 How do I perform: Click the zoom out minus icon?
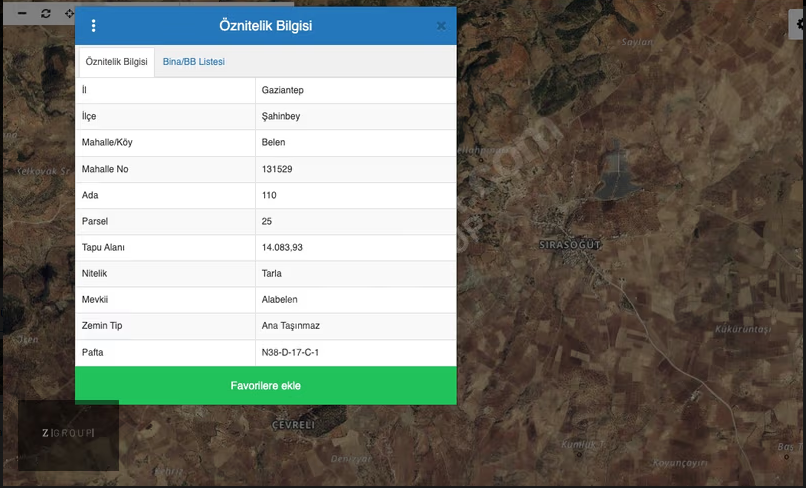(x=21, y=13)
